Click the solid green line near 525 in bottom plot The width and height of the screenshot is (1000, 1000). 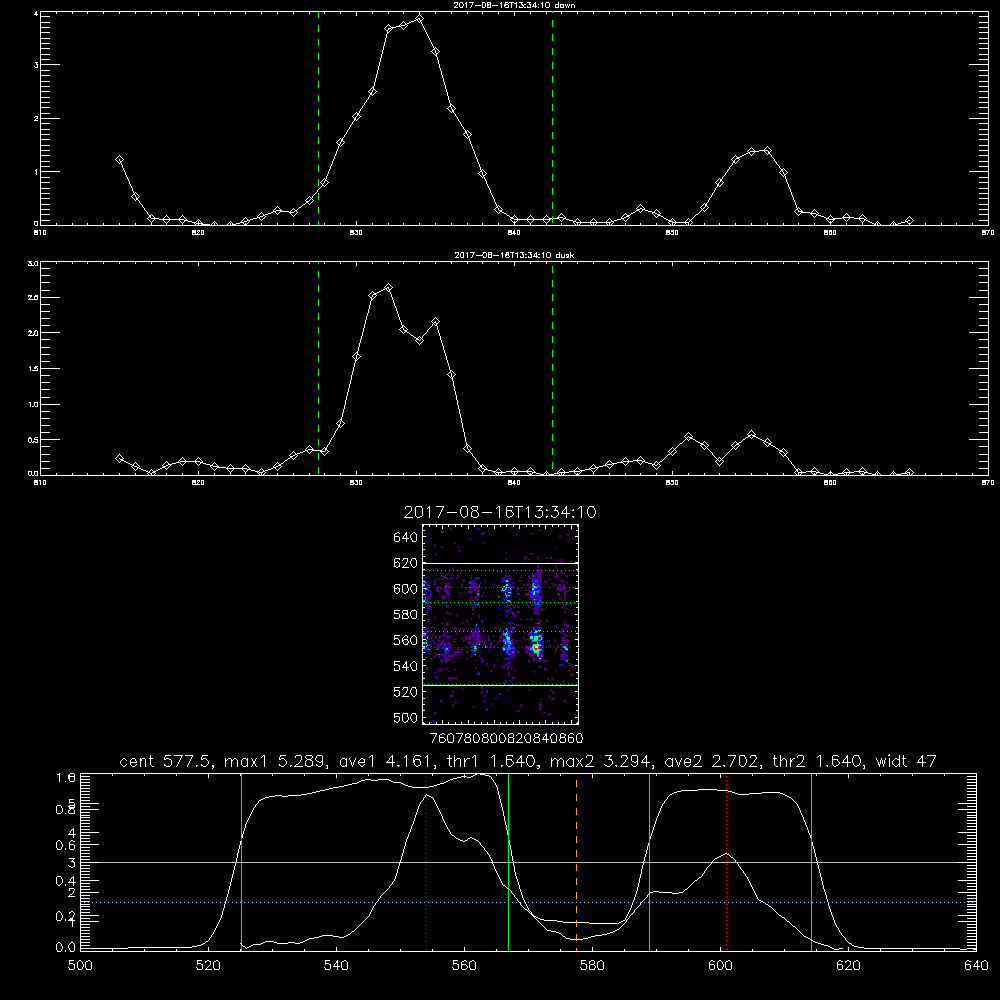pos(241,861)
